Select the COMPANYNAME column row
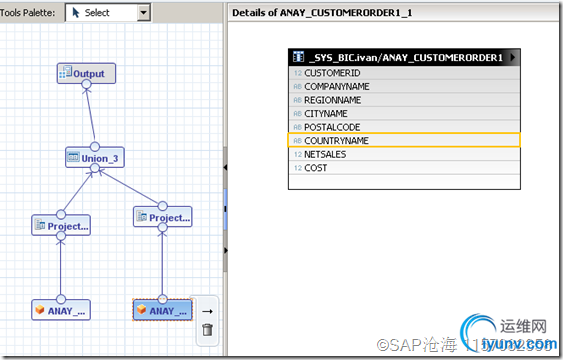The image size is (563, 360). tap(404, 87)
